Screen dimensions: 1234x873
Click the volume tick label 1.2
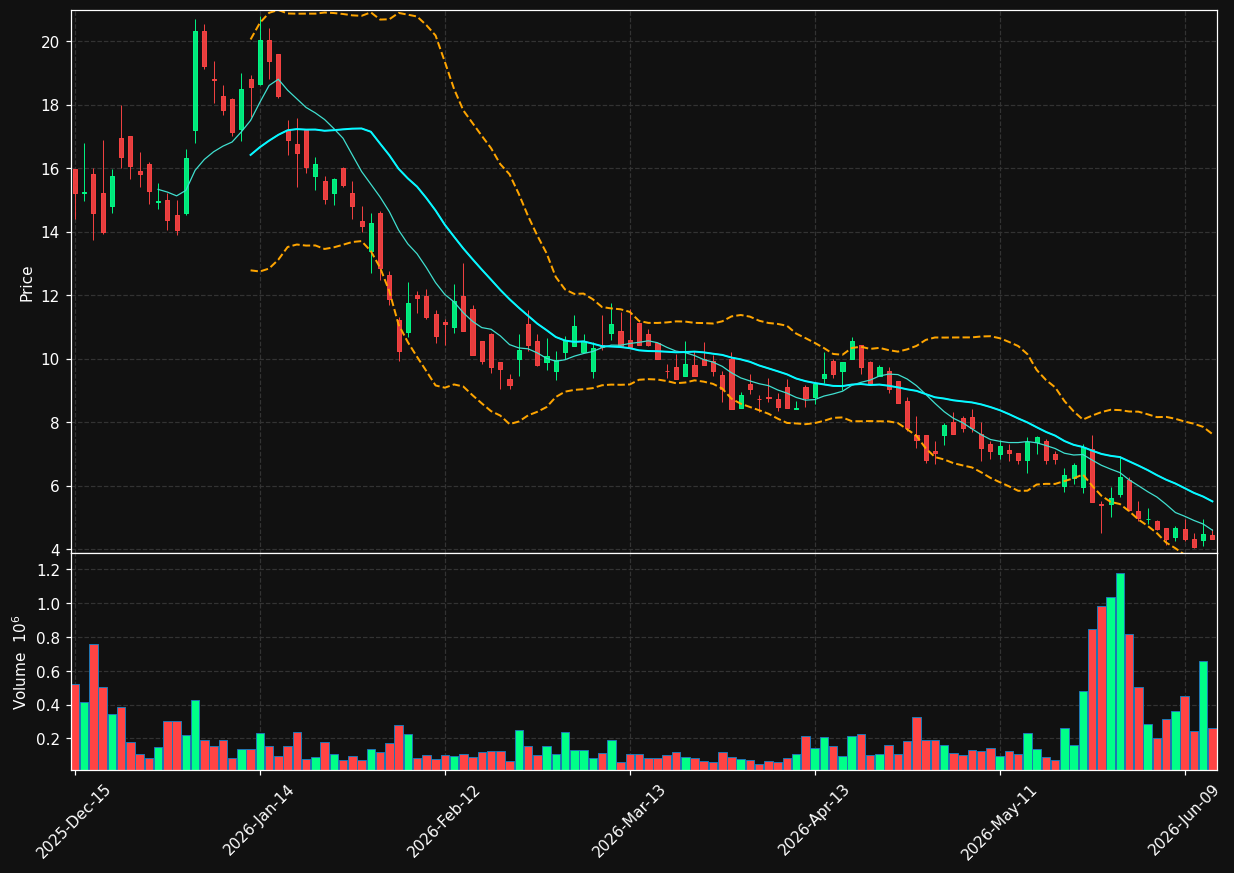tap(49, 570)
